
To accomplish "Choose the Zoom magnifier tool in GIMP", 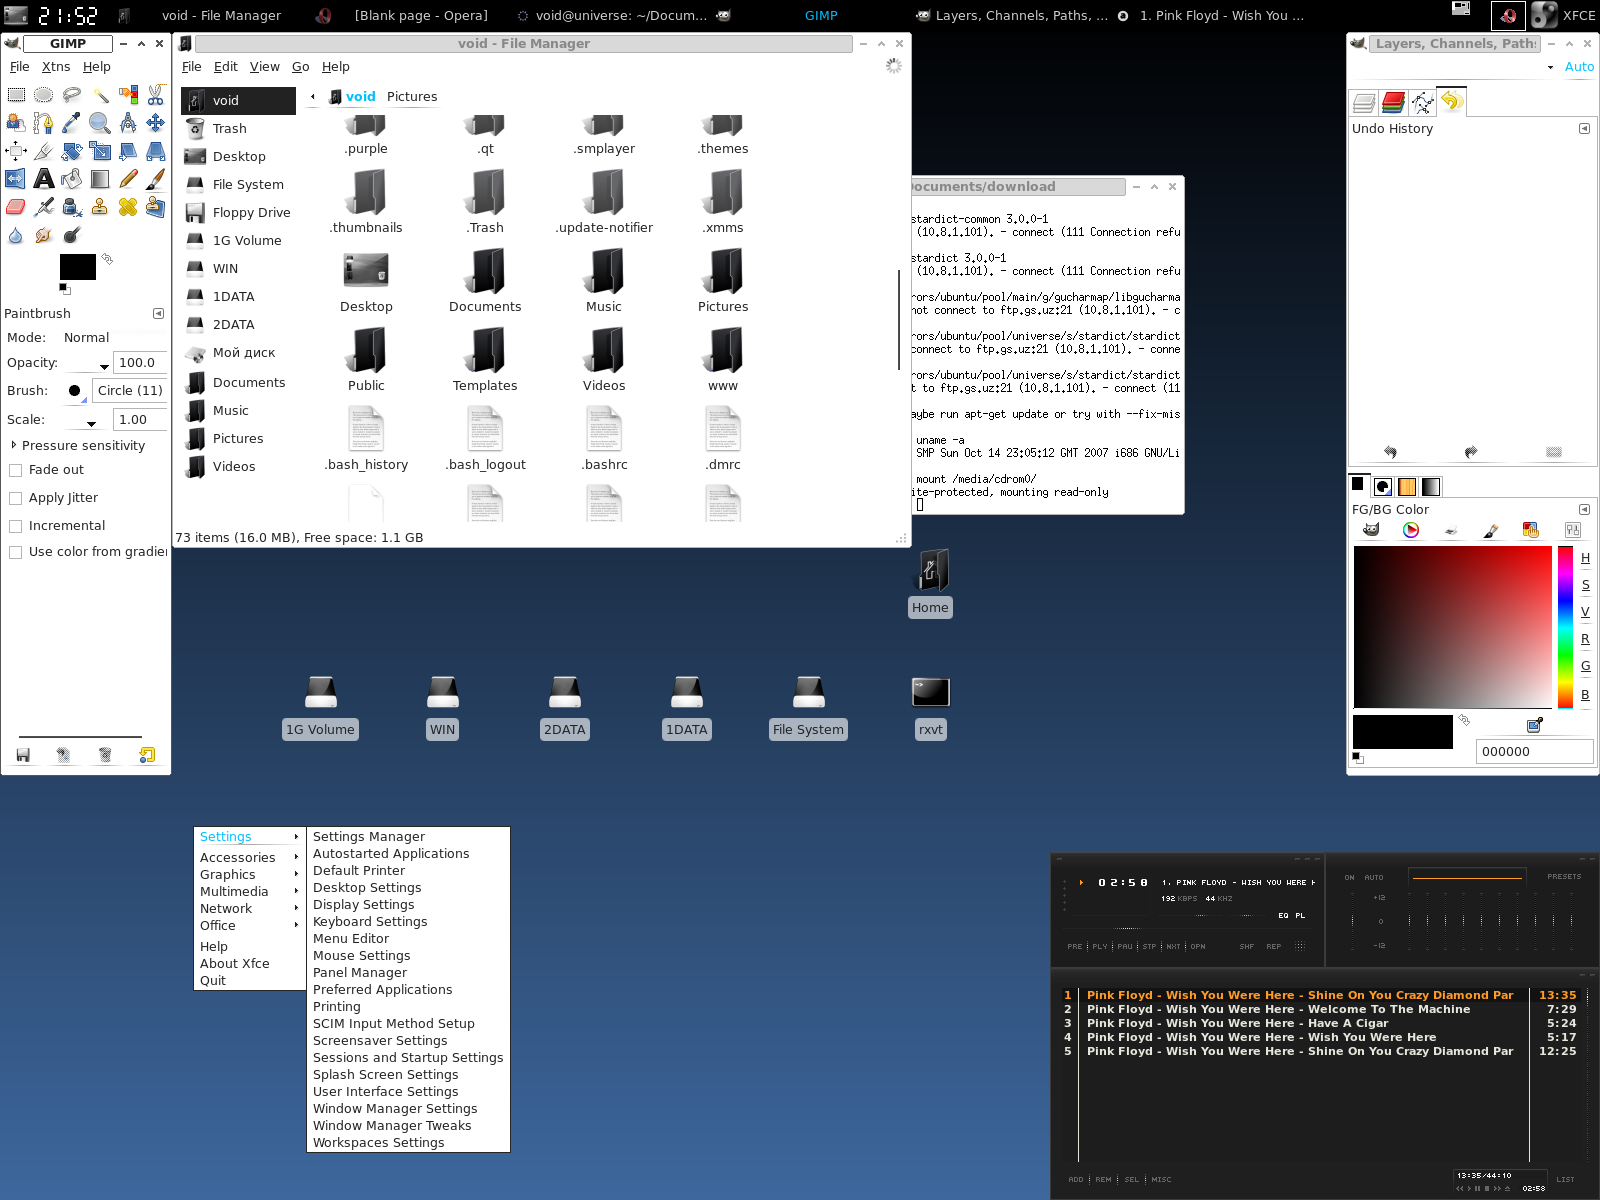I will [100, 123].
